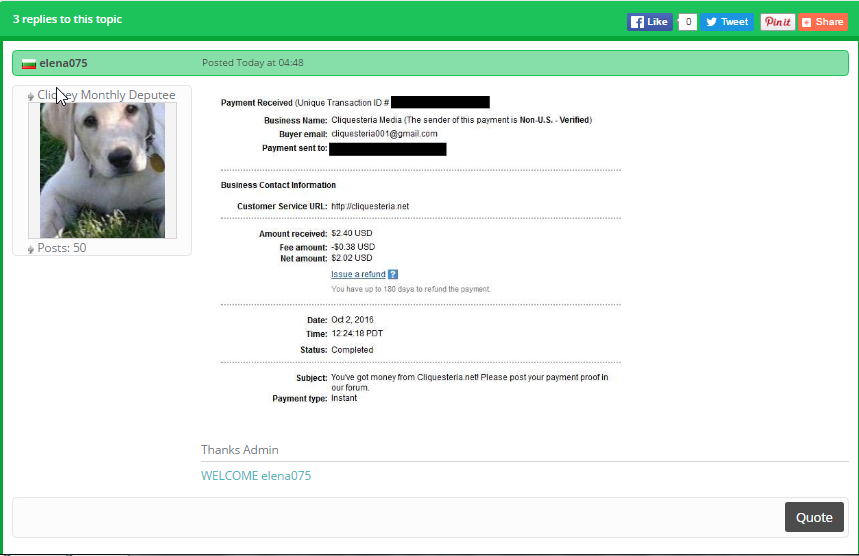Click the http://cliquesteria.net customer service URL
Screen dimensions: 859x556
[x=370, y=206]
